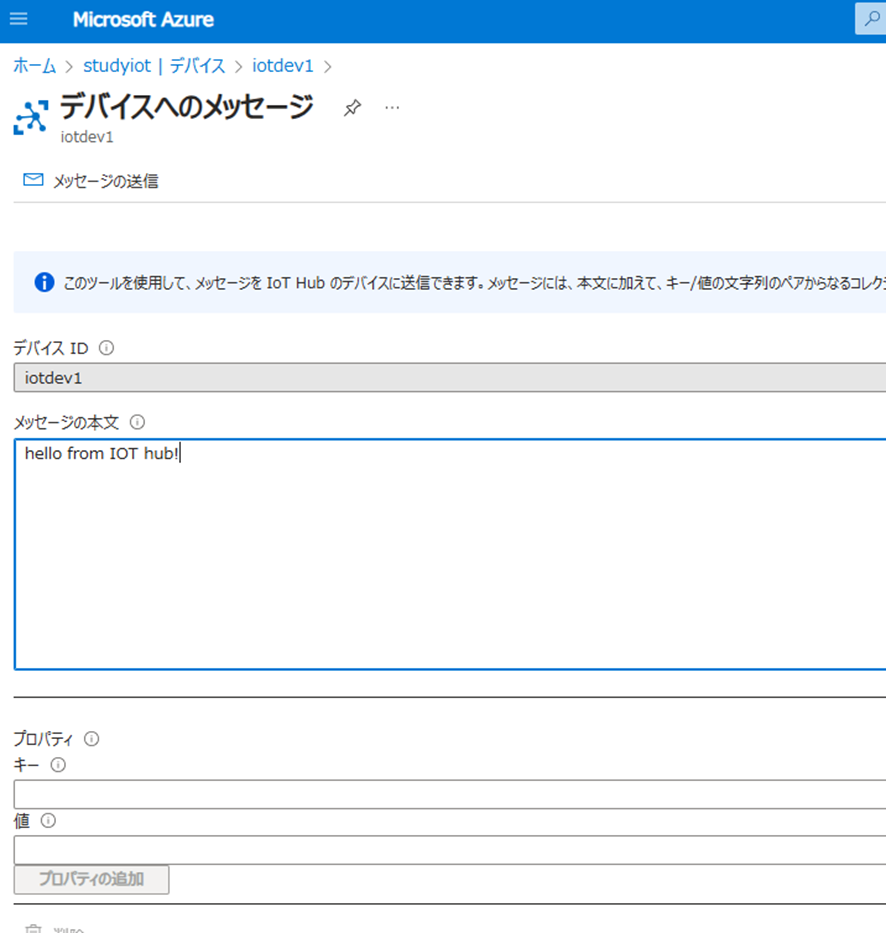Viewport: 886px width, 933px height.
Task: Click the キー input field
Action: [450, 794]
